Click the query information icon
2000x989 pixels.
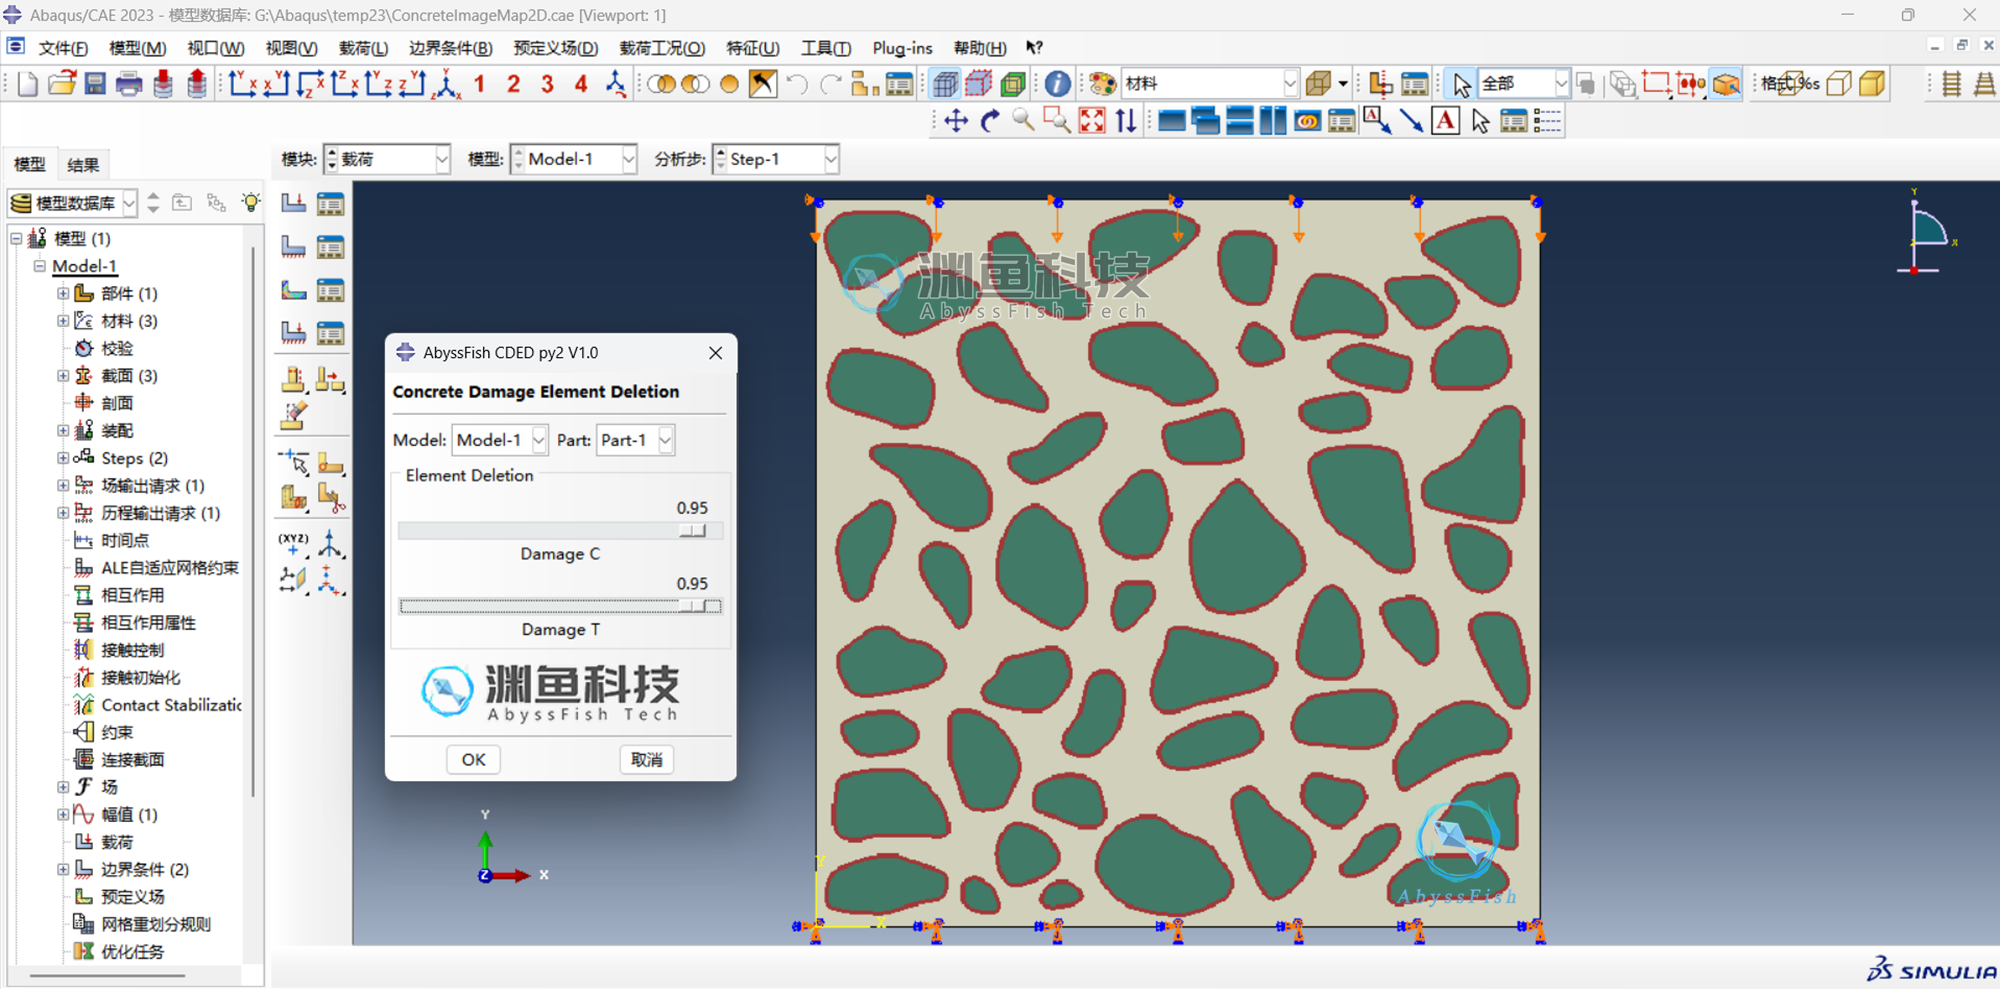[x=1057, y=84]
